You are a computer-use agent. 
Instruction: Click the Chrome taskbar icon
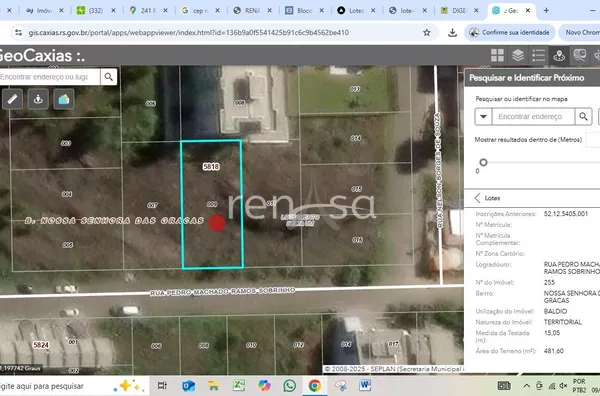(315, 386)
